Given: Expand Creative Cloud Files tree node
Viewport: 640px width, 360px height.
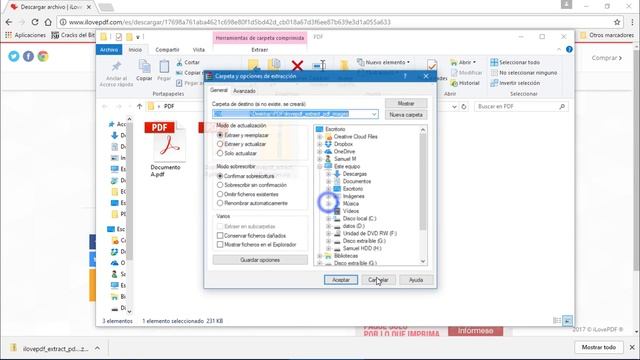Looking at the screenshot, I should tap(320, 137).
